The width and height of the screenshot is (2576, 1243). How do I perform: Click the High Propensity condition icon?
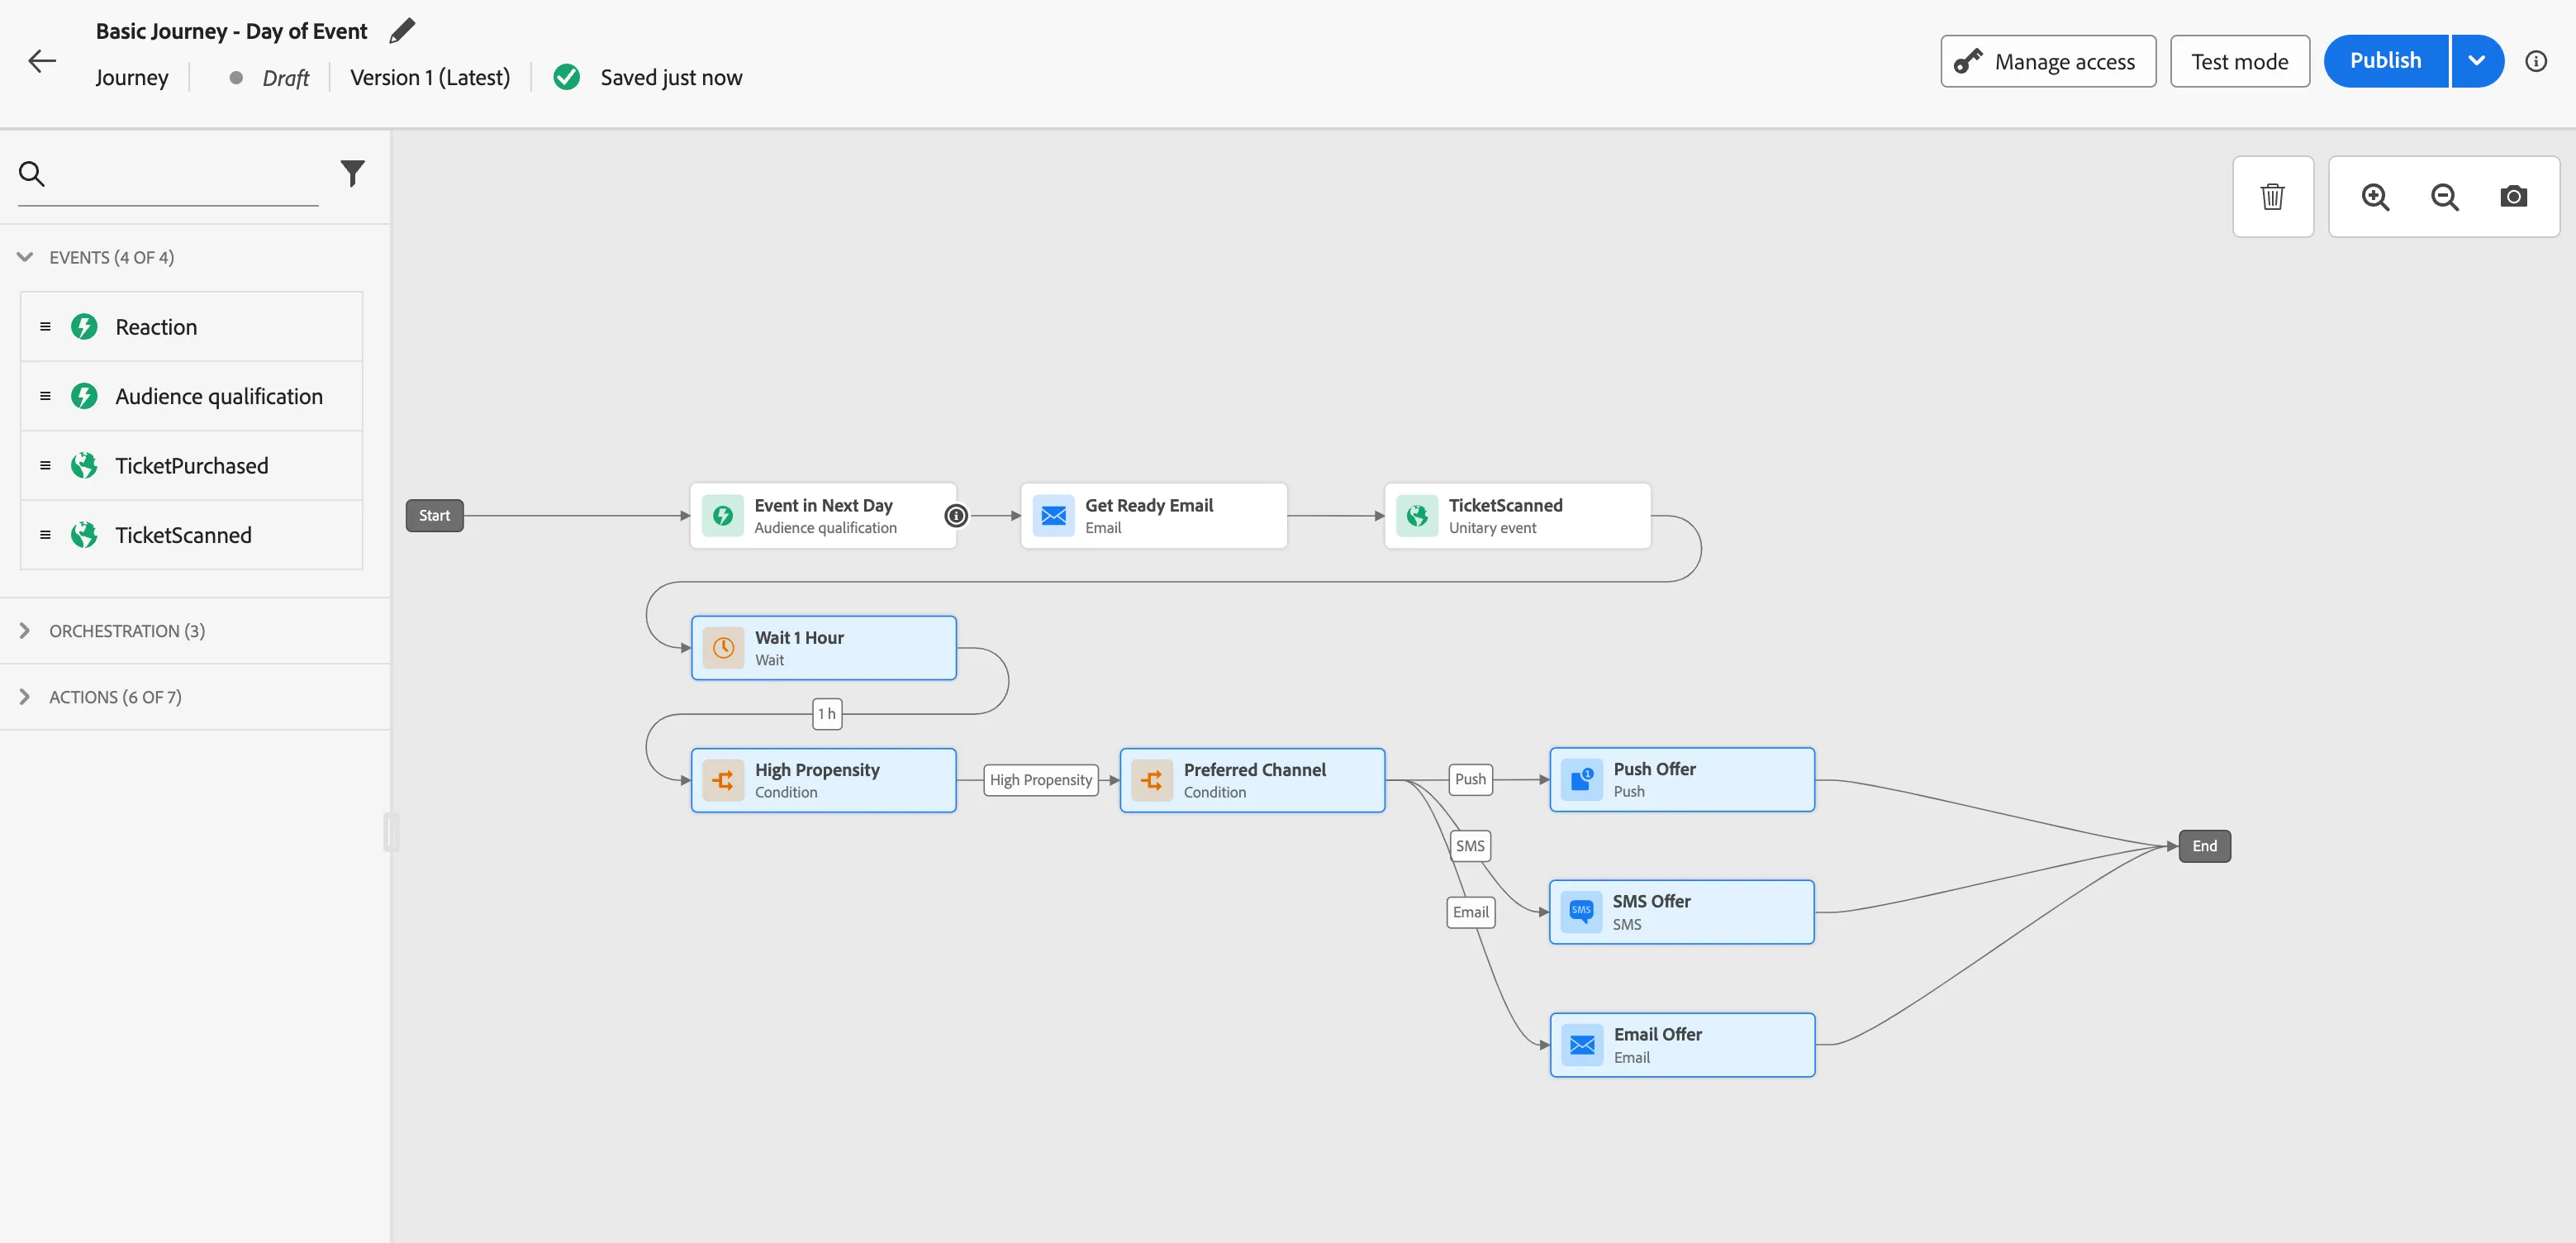tap(723, 780)
